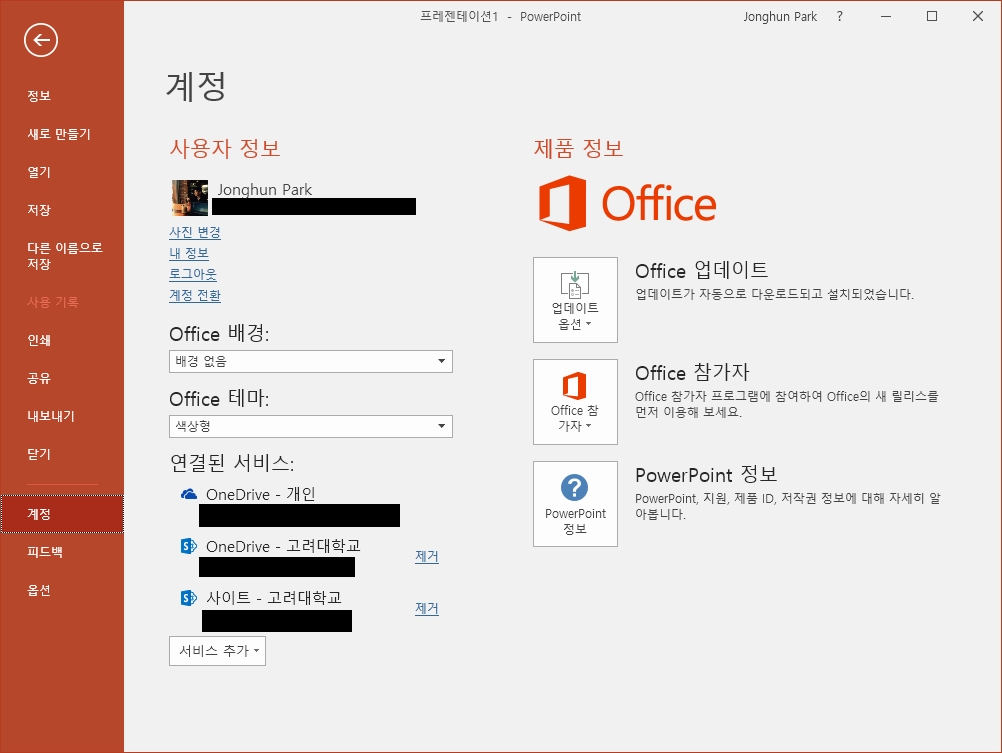Open the 공유 page
1002x753 pixels.
point(39,378)
